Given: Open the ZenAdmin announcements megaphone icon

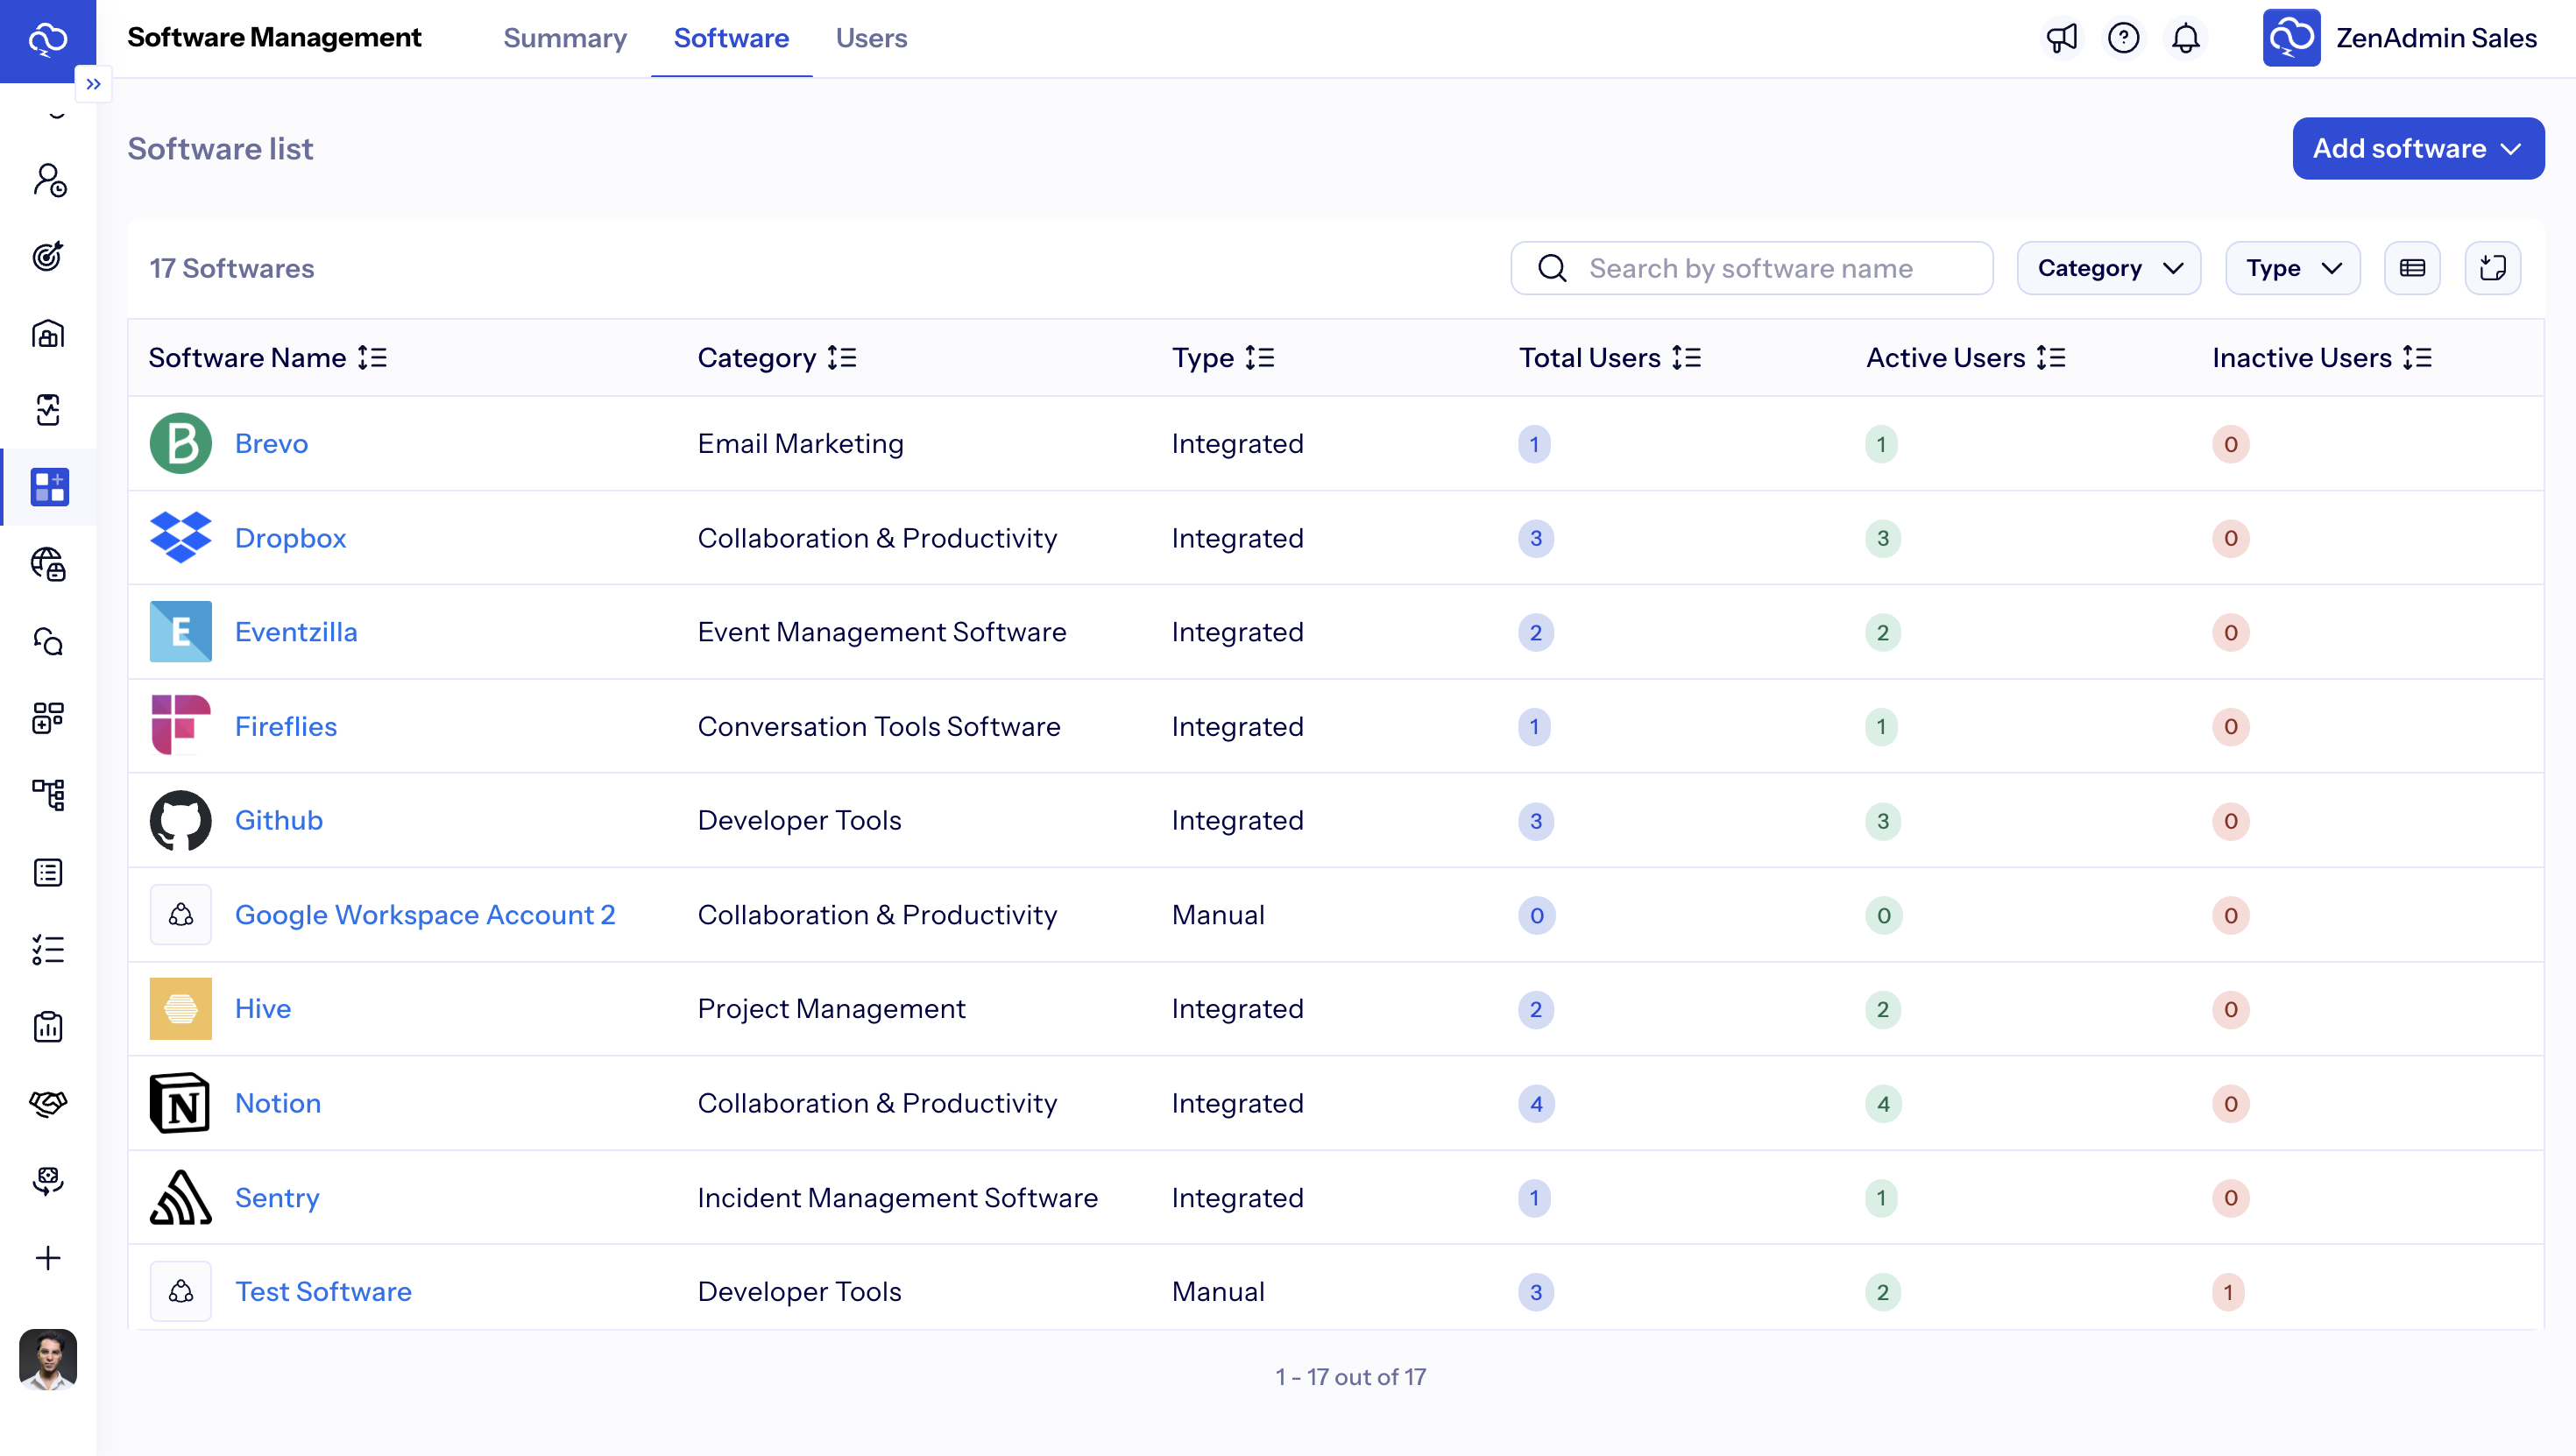Looking at the screenshot, I should click(2062, 37).
